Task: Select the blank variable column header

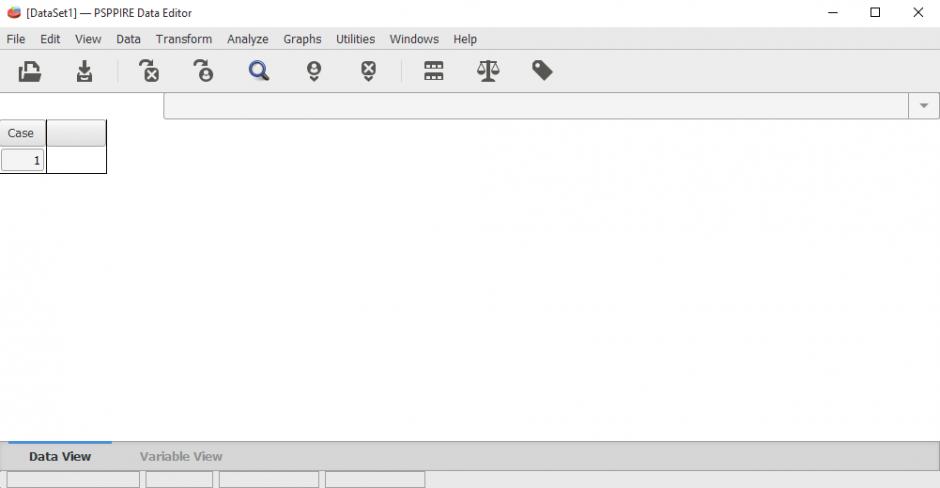Action: pos(76,133)
